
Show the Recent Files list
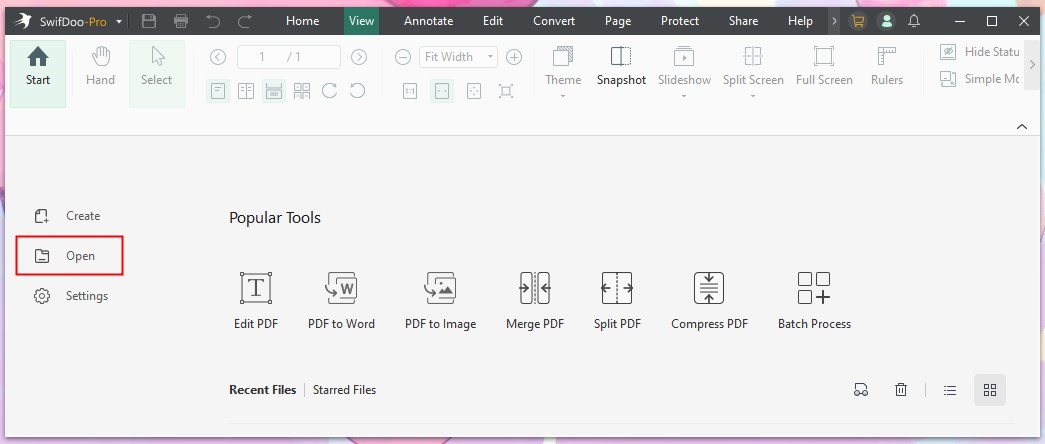point(263,390)
